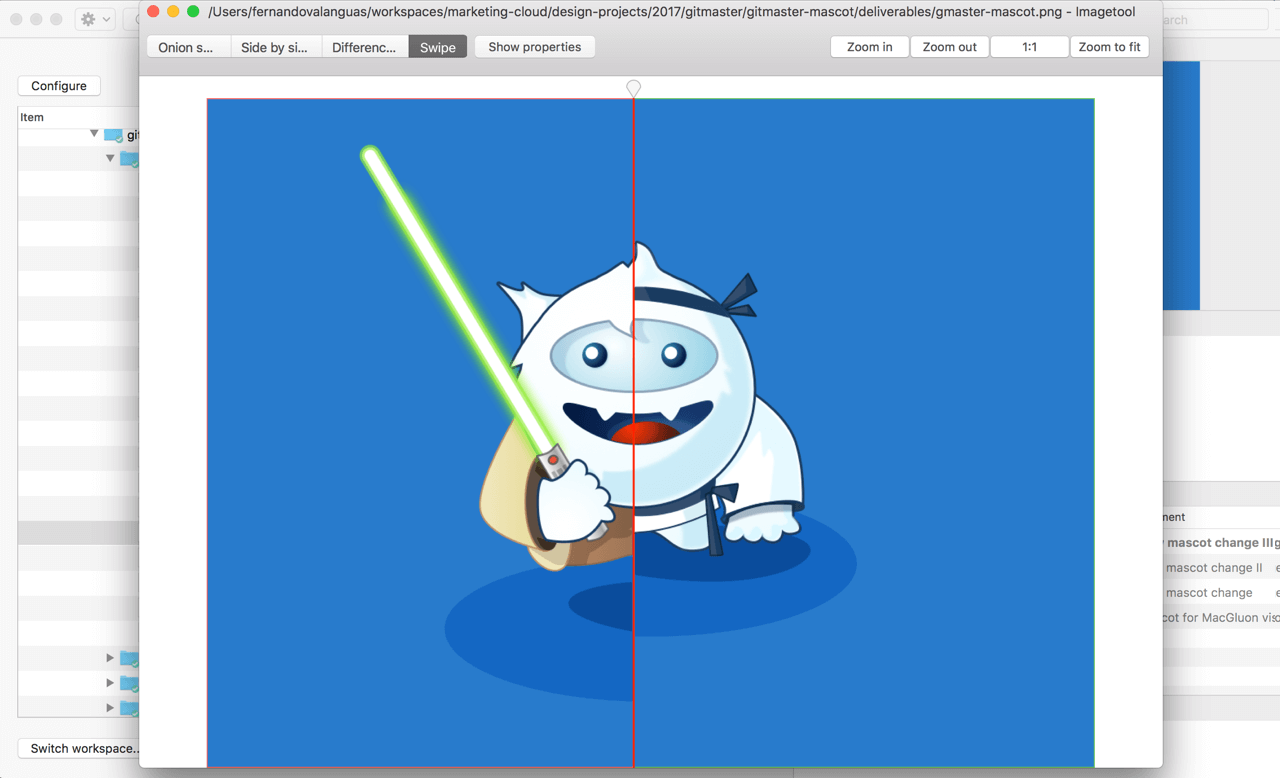Viewport: 1280px width, 778px height.
Task: Close the Imagetool window
Action: [153, 12]
